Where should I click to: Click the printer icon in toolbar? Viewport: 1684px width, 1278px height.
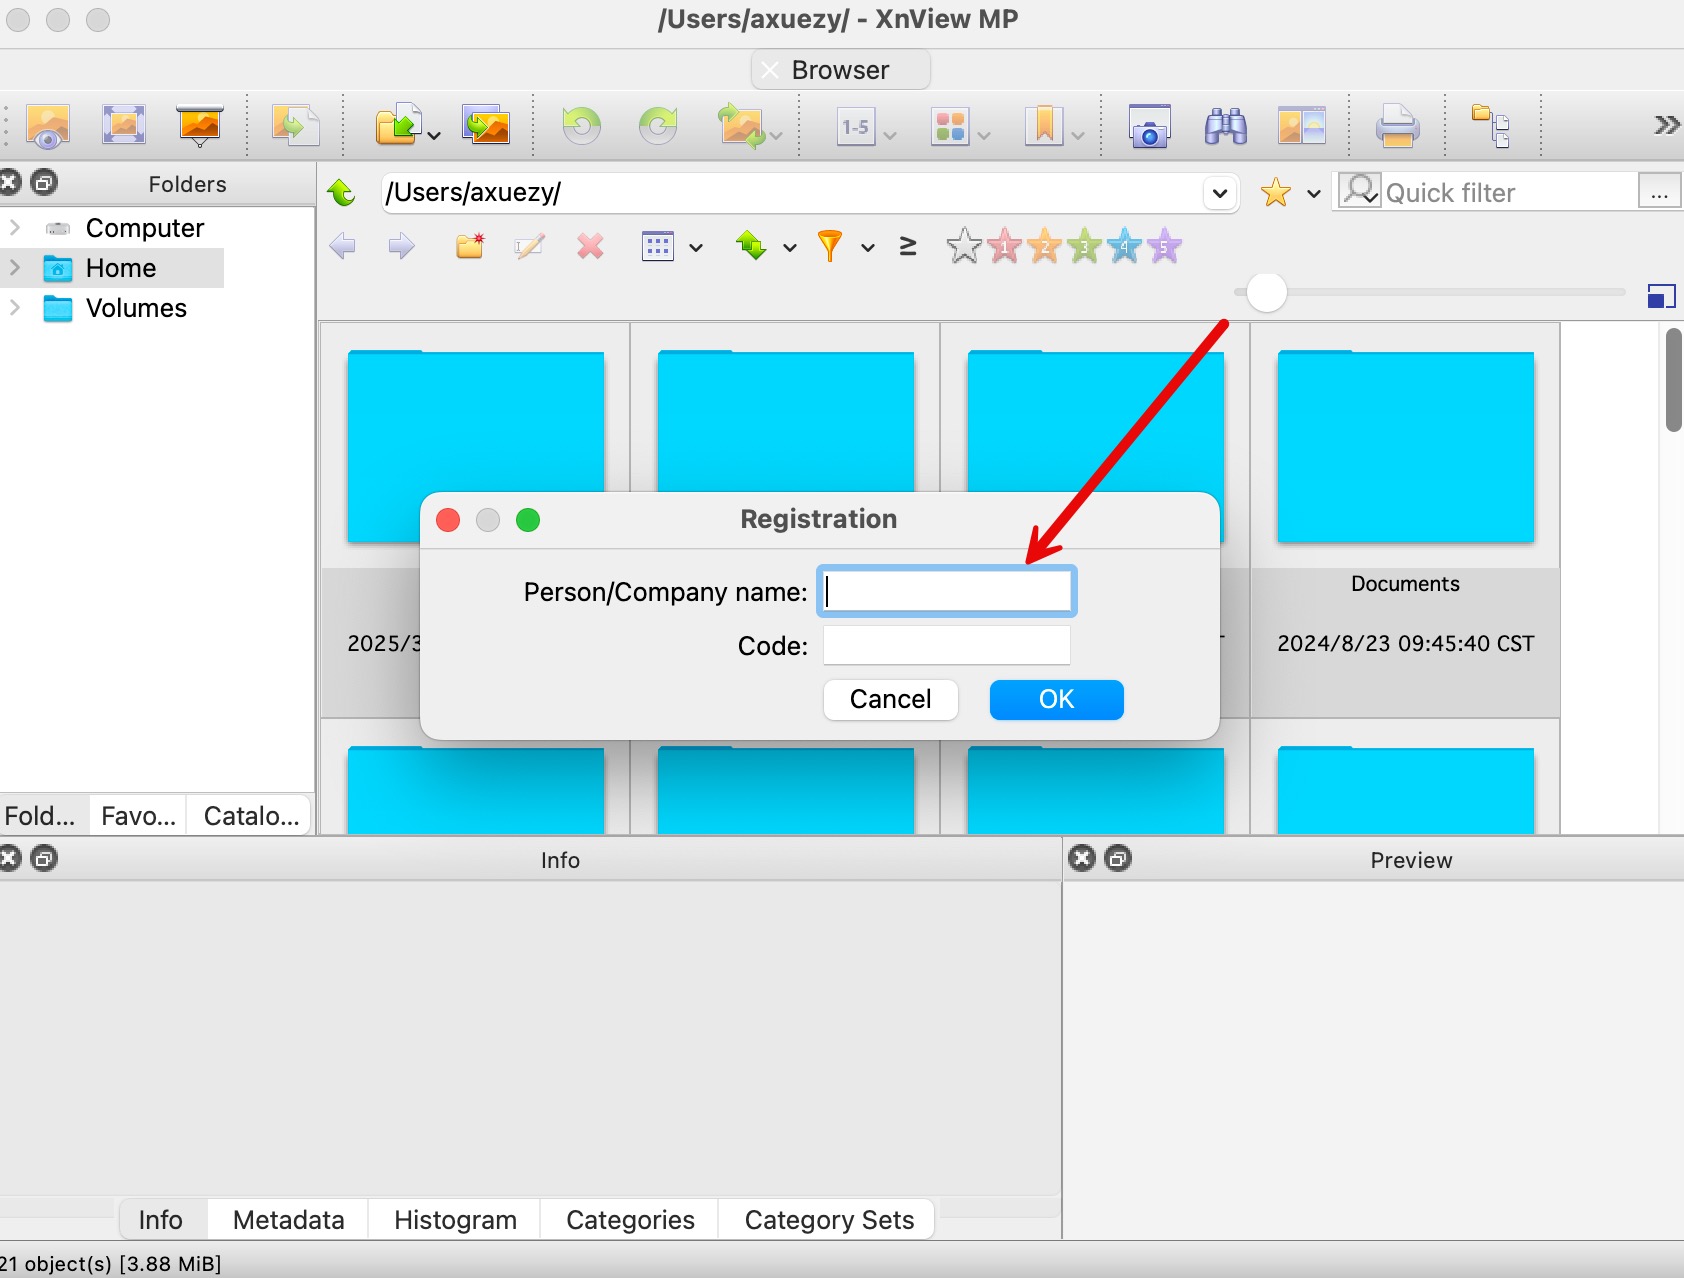coord(1396,127)
